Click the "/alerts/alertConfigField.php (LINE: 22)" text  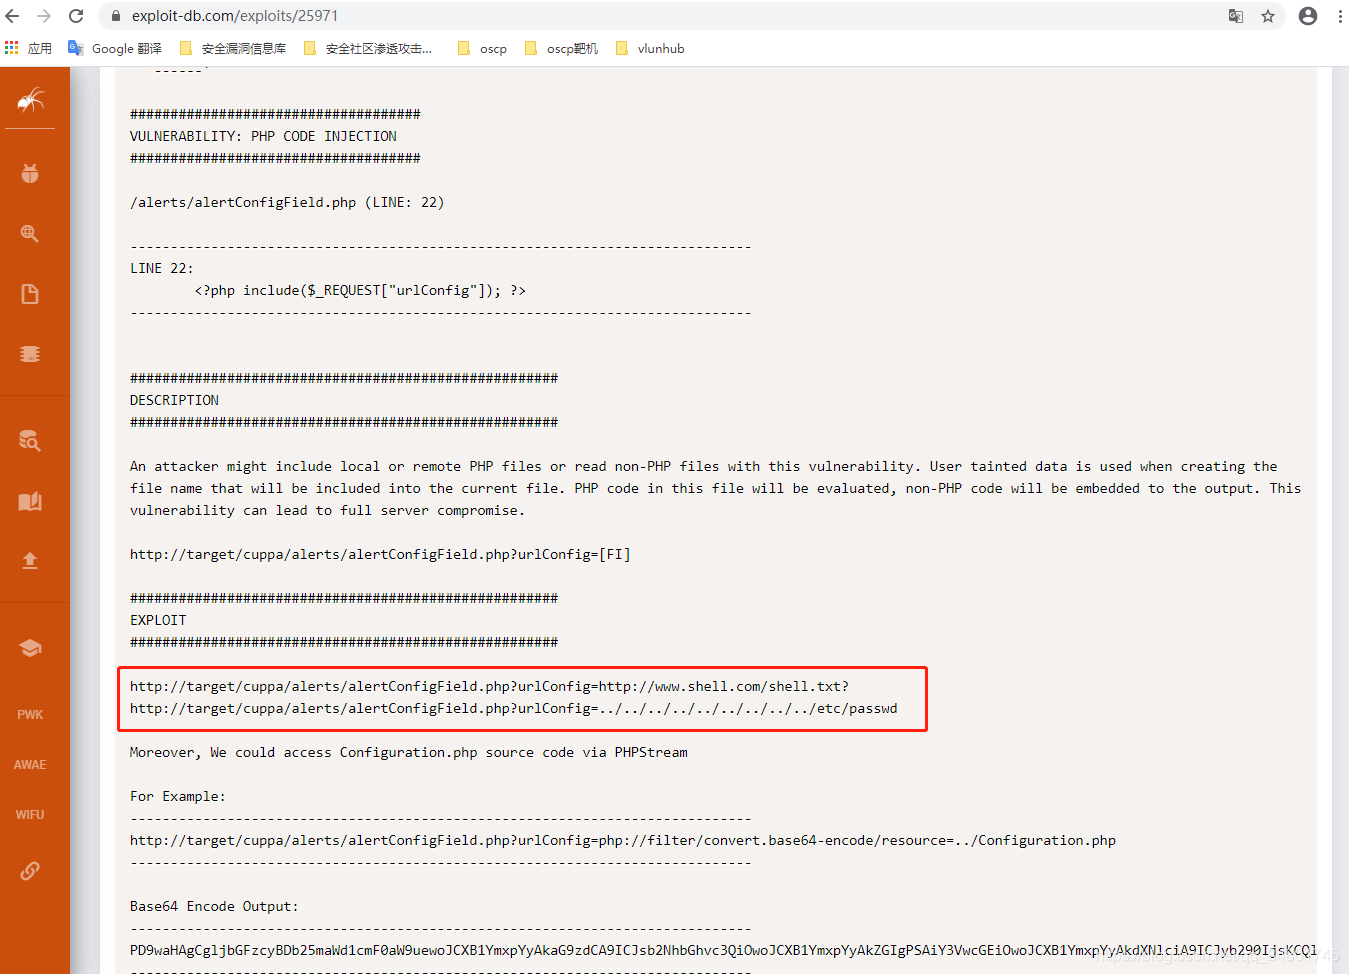click(287, 202)
